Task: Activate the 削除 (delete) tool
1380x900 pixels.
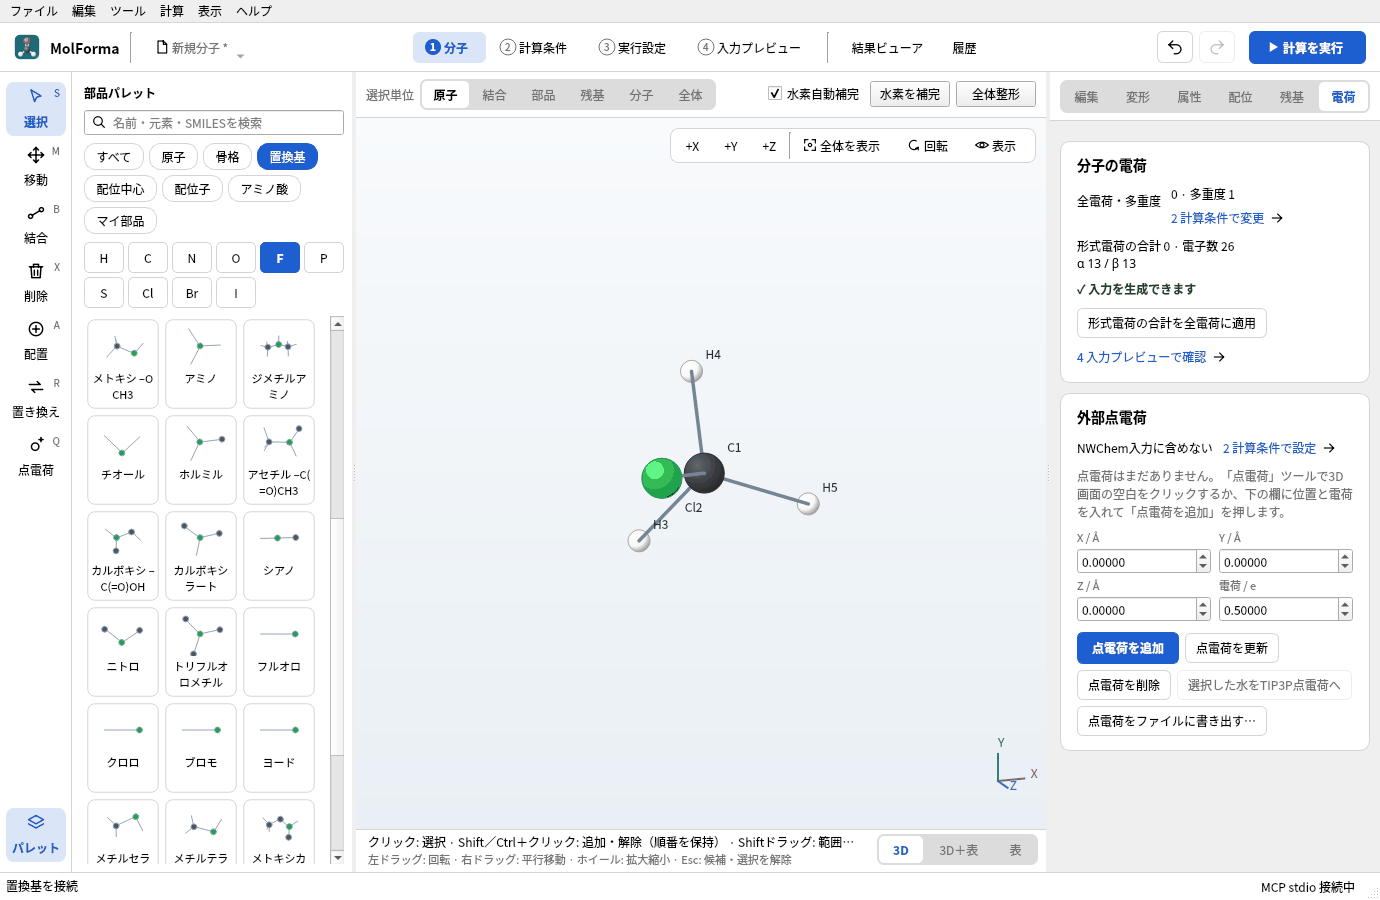Action: (36, 282)
